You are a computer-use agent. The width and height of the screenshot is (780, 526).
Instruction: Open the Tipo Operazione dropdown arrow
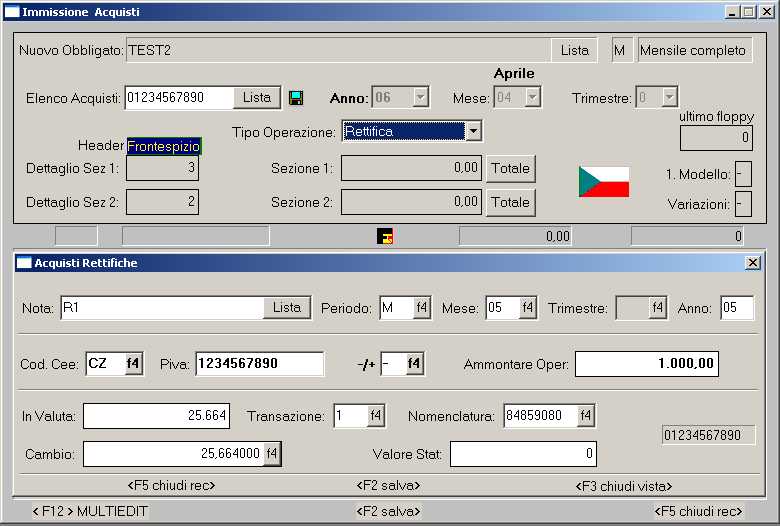click(474, 131)
